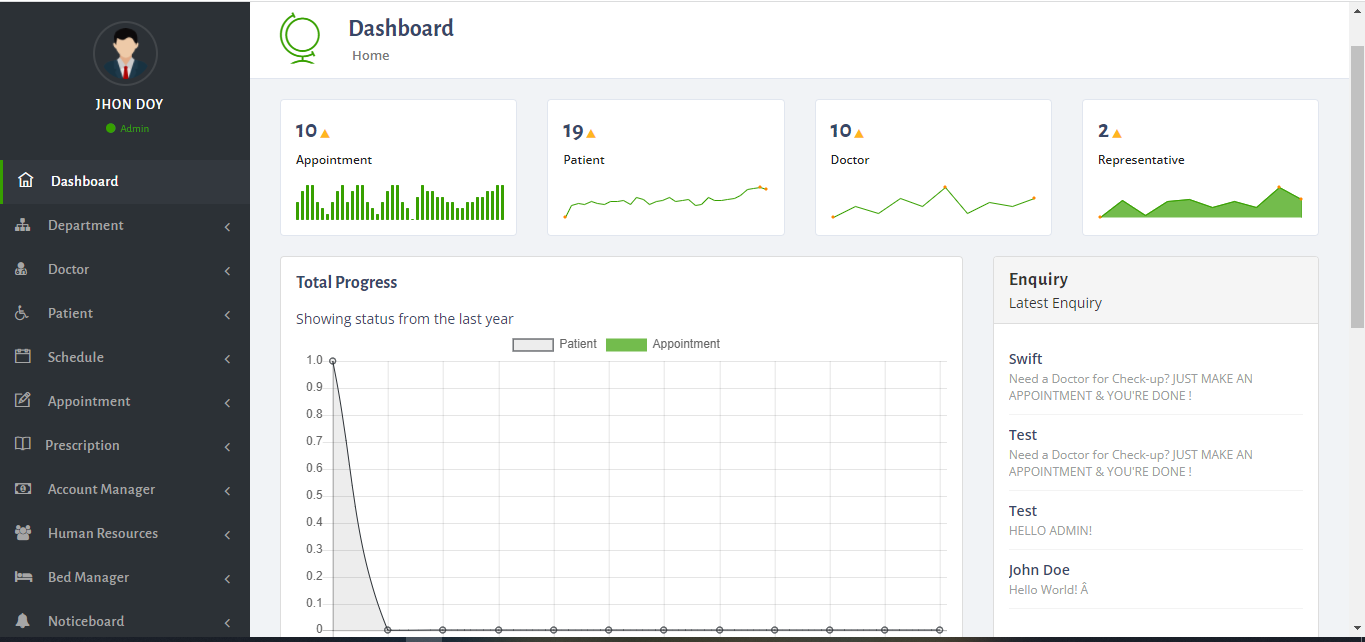Open the Dashboard menu item
1365x642 pixels.
[x=85, y=181]
